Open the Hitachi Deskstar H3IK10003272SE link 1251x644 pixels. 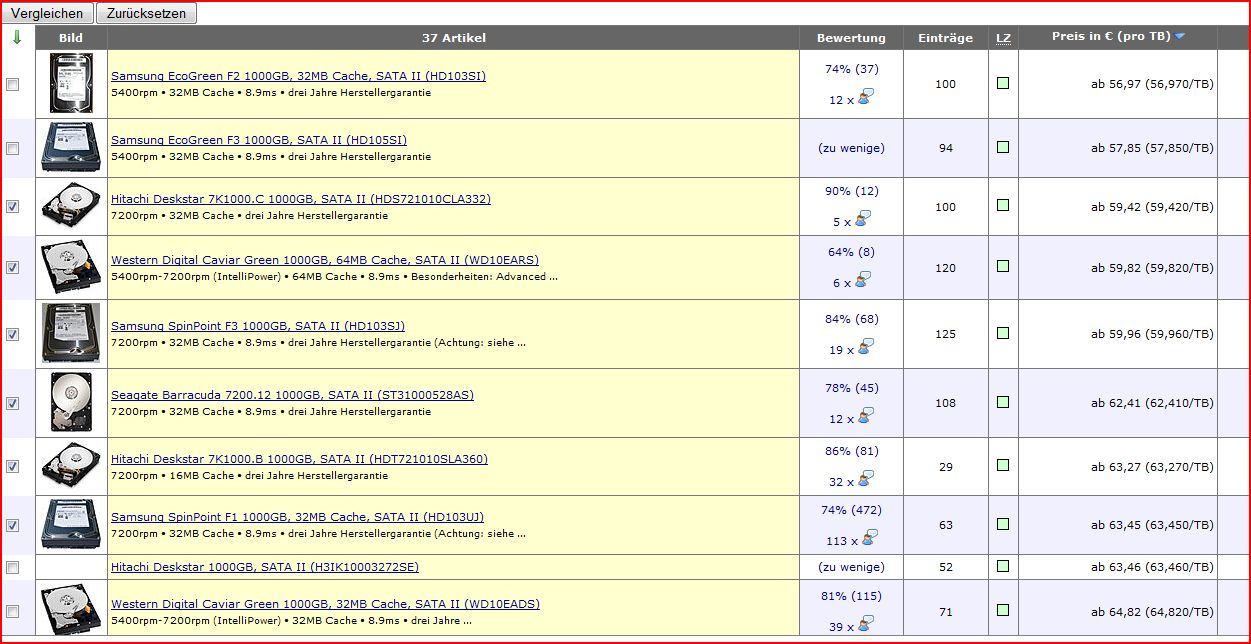click(x=265, y=567)
